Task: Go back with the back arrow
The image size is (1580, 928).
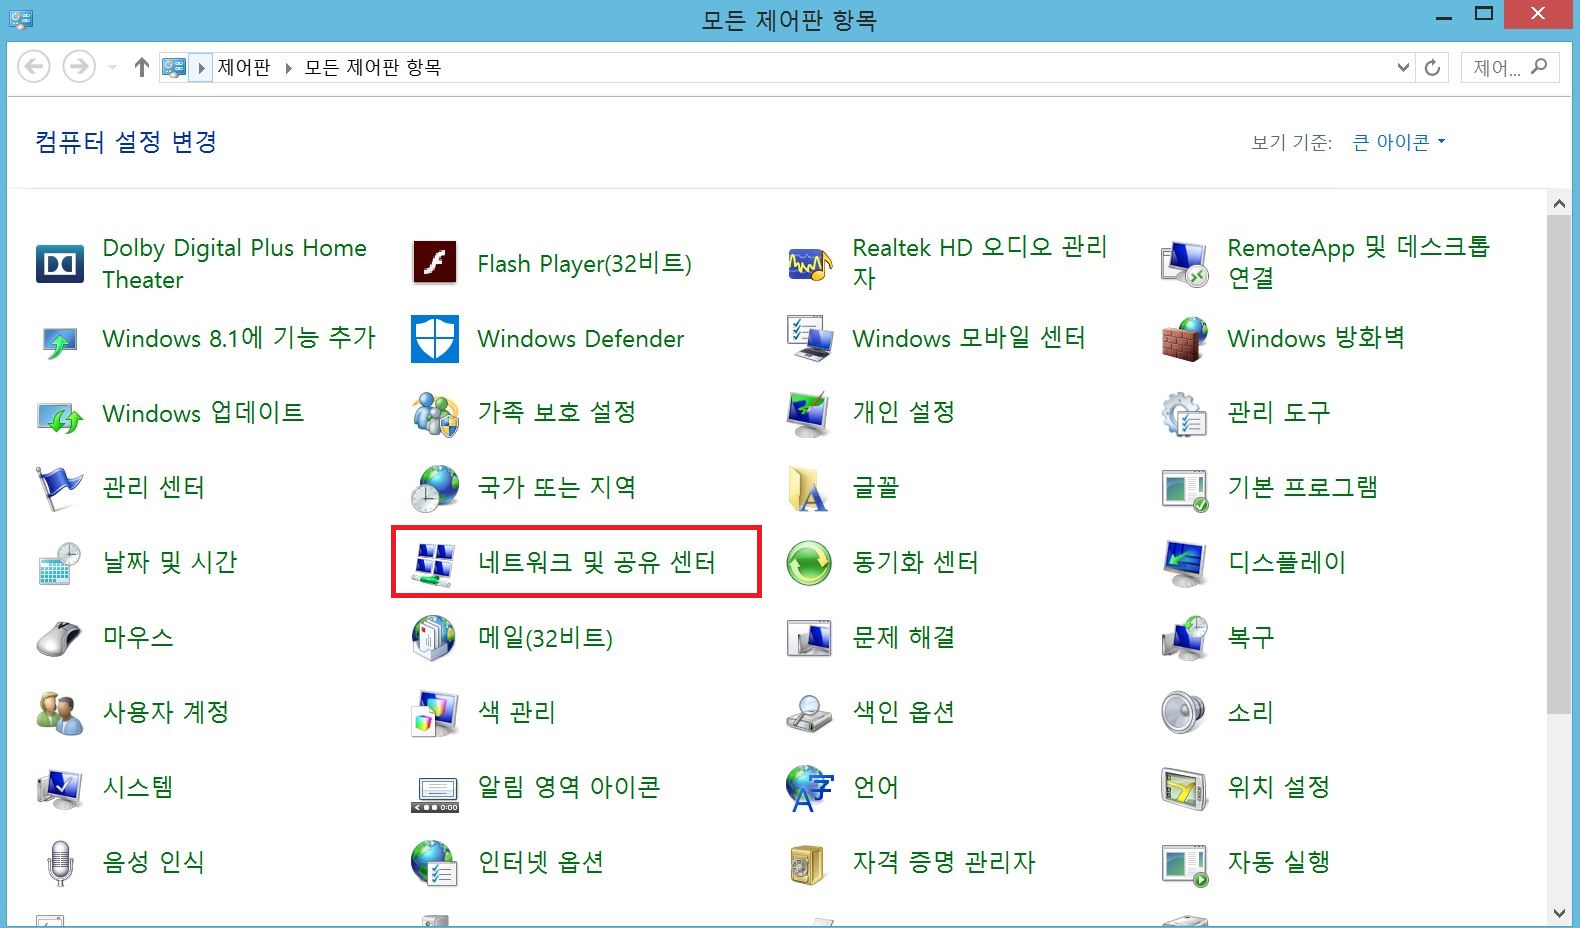Action: (34, 67)
